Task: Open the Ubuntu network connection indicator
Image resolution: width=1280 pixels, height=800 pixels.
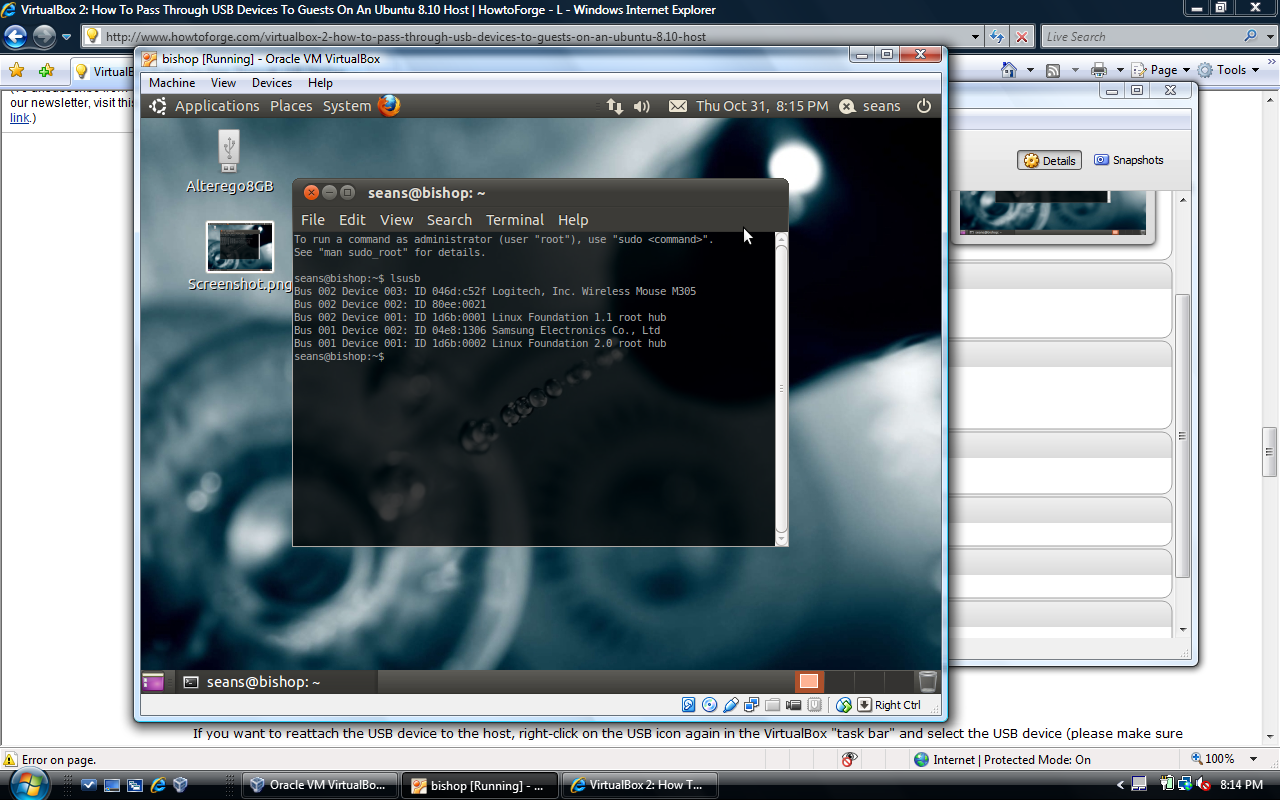Action: tap(615, 106)
